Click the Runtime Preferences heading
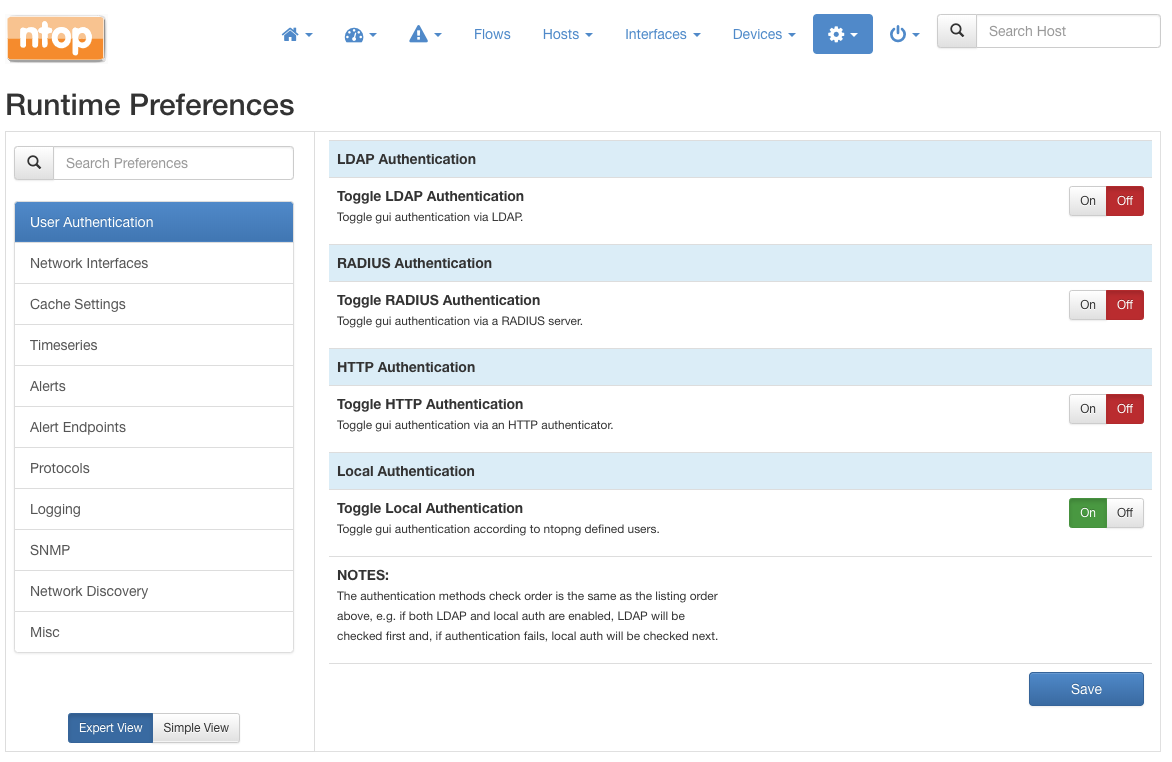Image resolution: width=1172 pixels, height=762 pixels. pyautogui.click(x=149, y=105)
